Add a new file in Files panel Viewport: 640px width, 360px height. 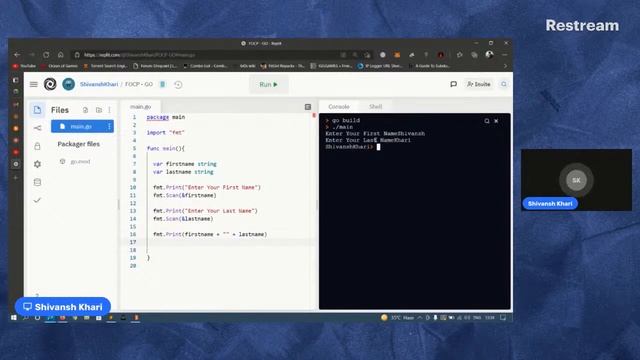tap(85, 110)
